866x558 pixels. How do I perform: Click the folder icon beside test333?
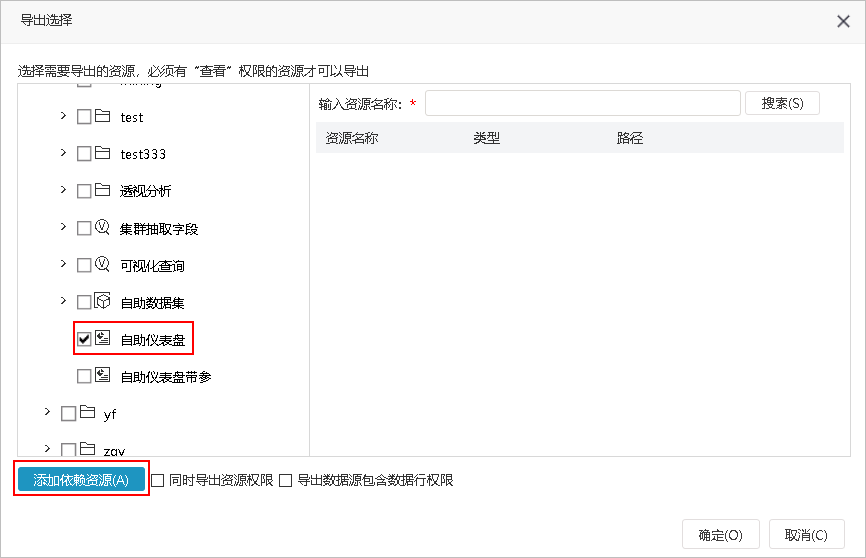[102, 153]
